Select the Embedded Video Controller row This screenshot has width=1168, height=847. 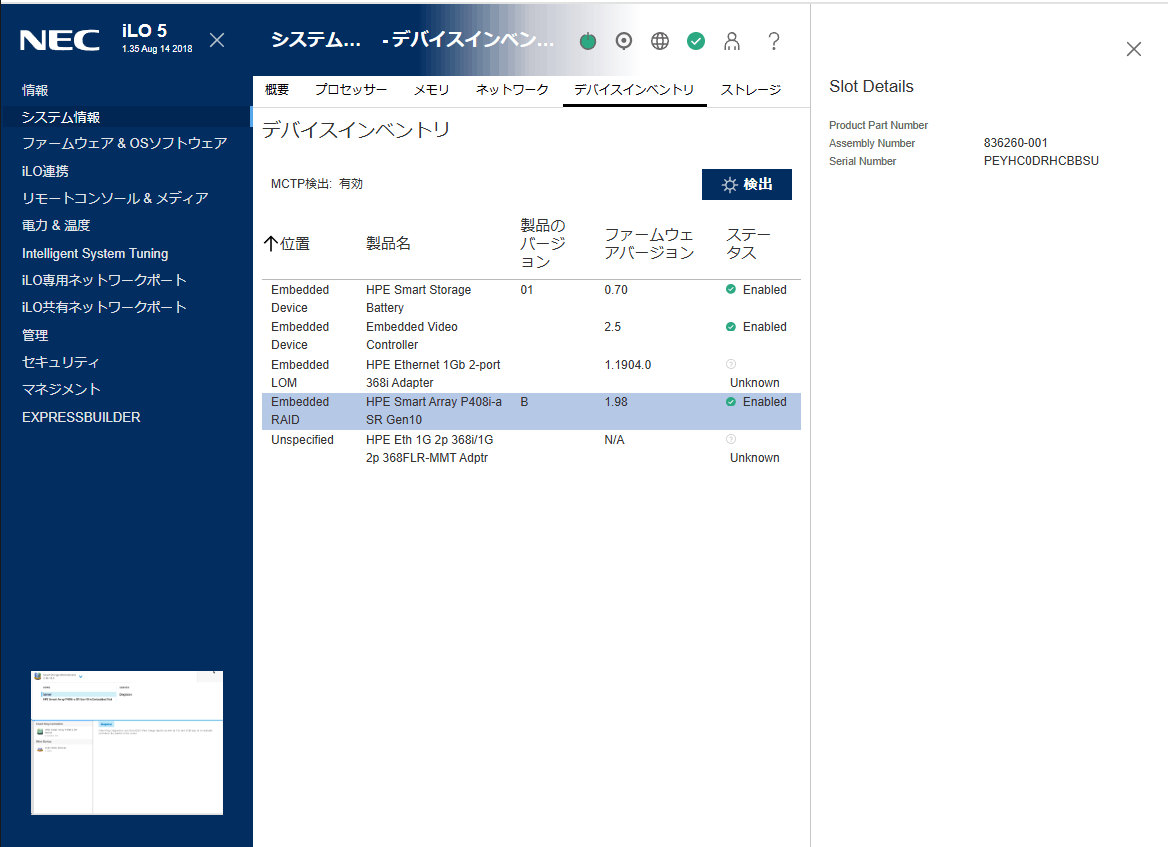coord(531,336)
